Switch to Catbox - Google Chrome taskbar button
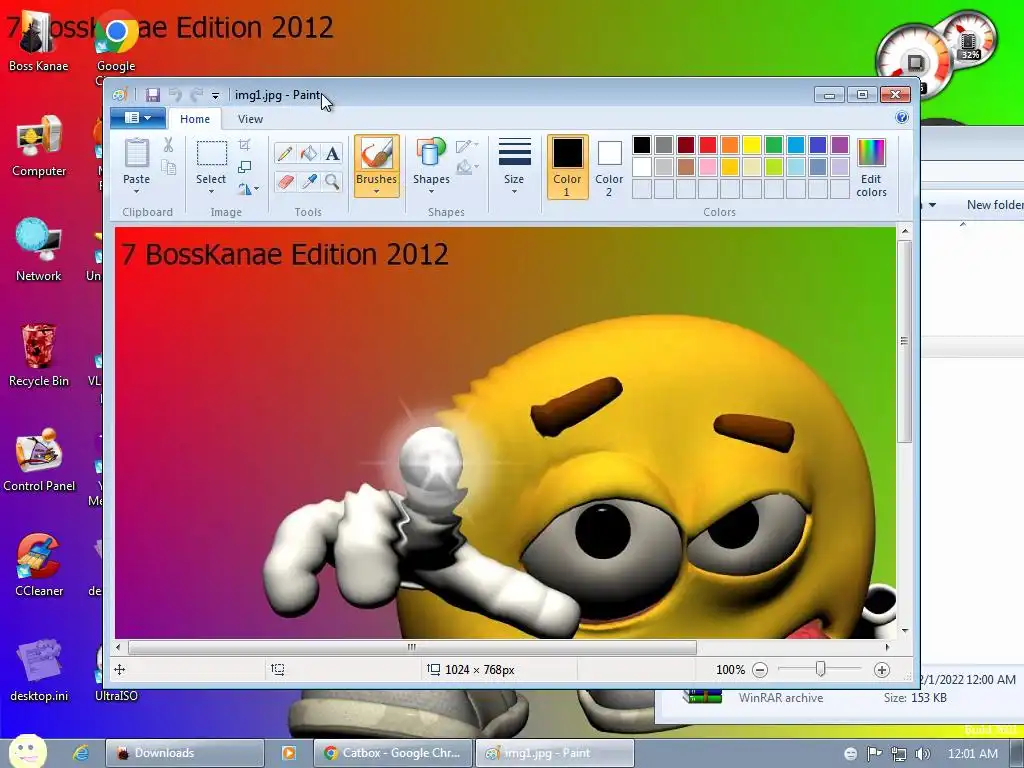 (x=392, y=753)
